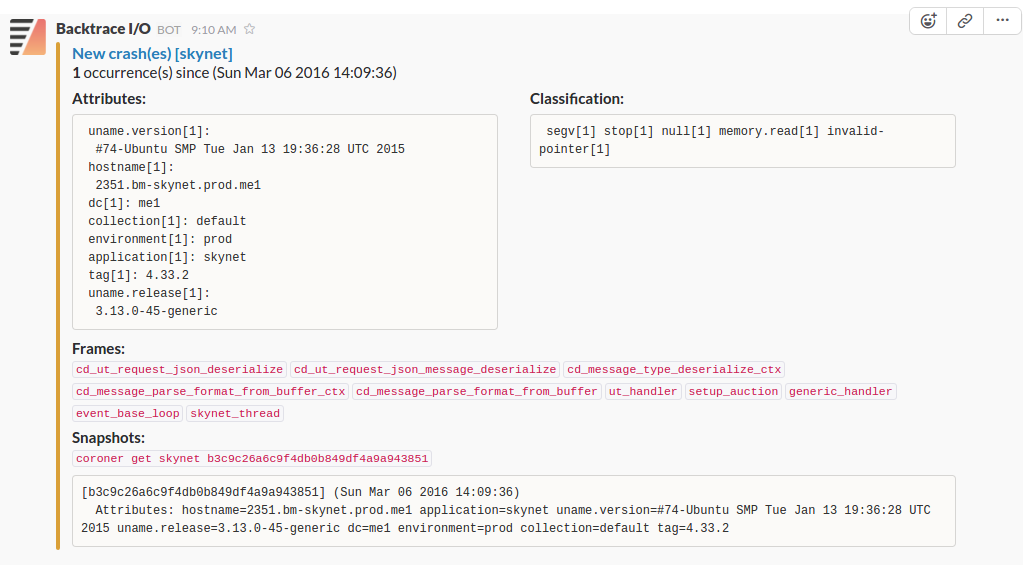Viewport: 1026px width, 568px height.
Task: Select the cd_ut_request_json_deserialize frame
Action: tap(179, 370)
